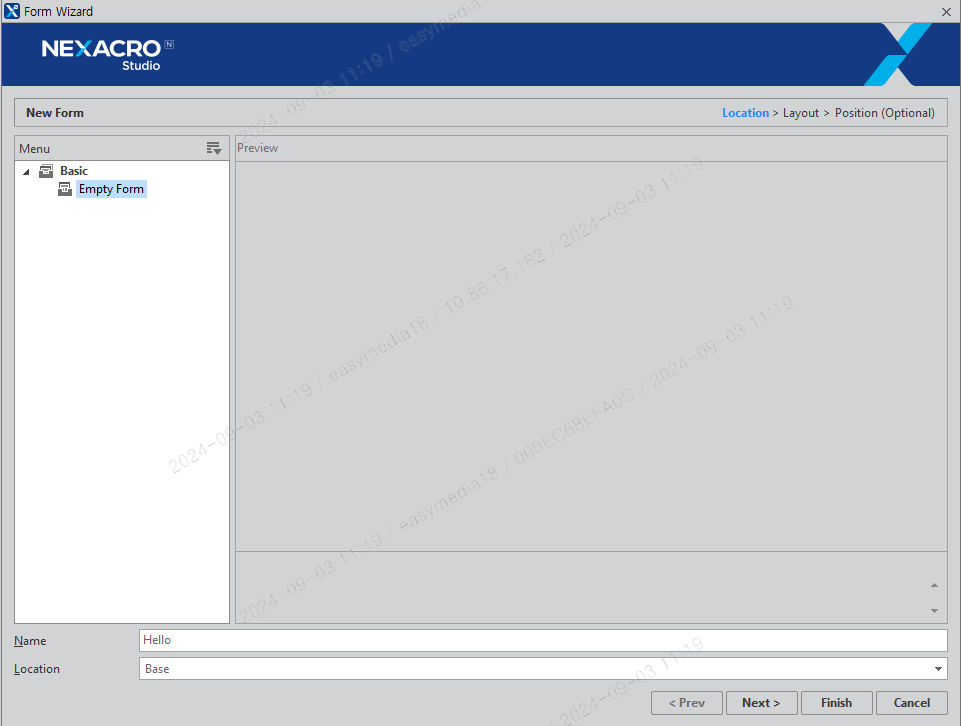961x726 pixels.
Task: Click the Preview panel label
Action: pyautogui.click(x=257, y=148)
